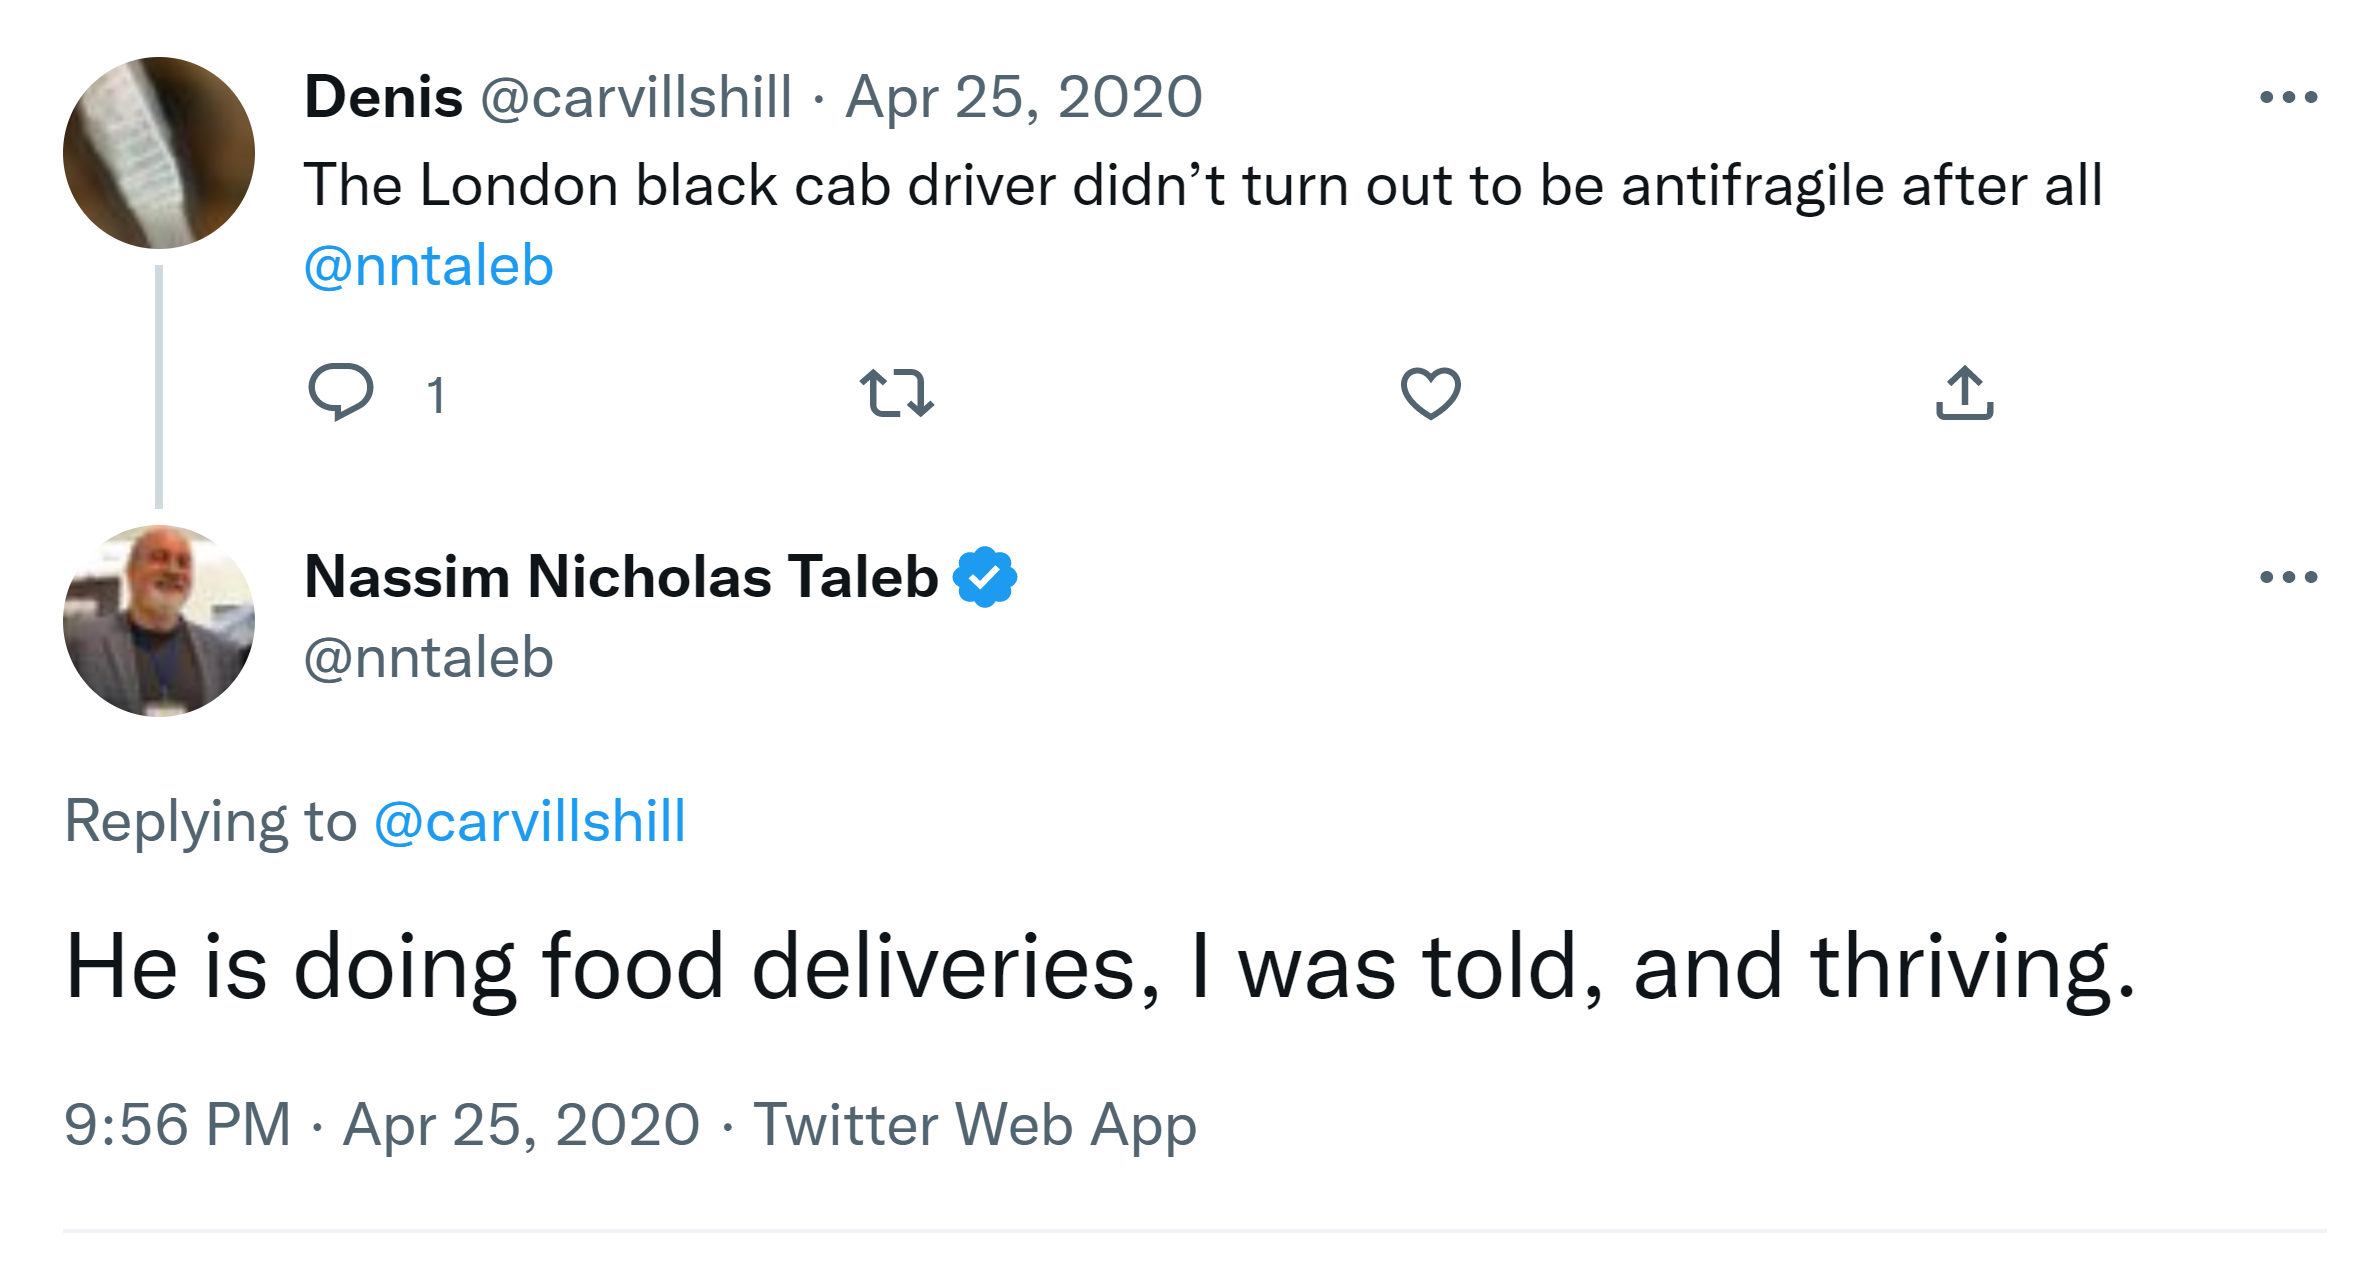The image size is (2368, 1273).
Task: Follow the @carvillshill link after Replying to
Action: click(529, 822)
